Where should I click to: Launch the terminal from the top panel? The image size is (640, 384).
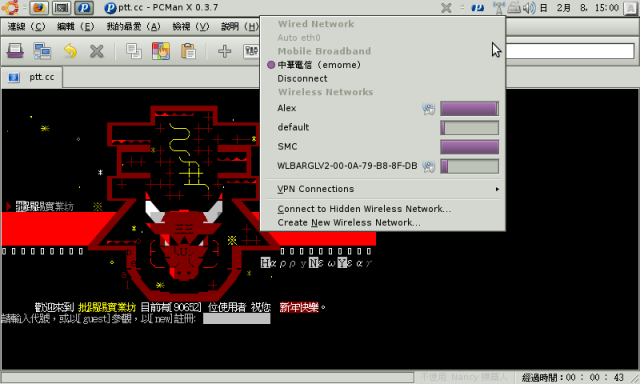(x=62, y=7)
